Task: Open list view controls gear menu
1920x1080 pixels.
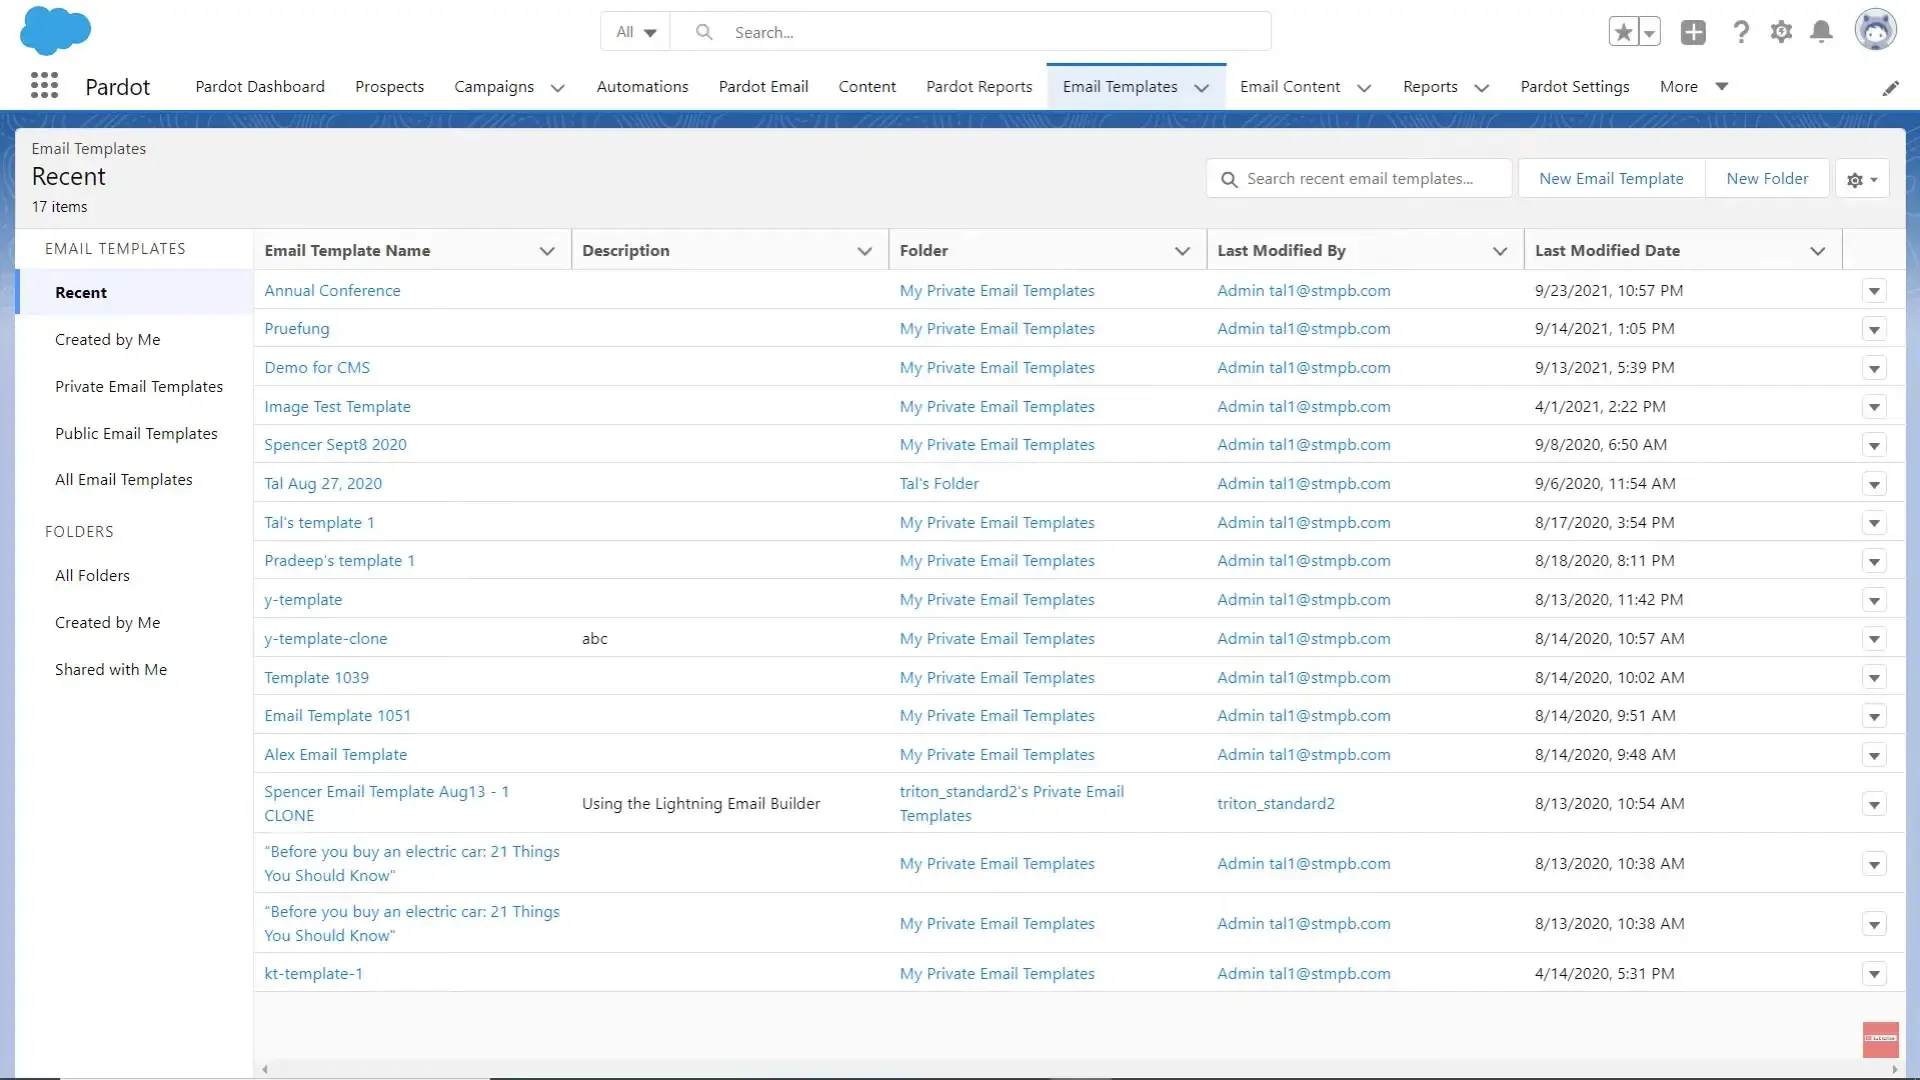Action: coord(1862,179)
